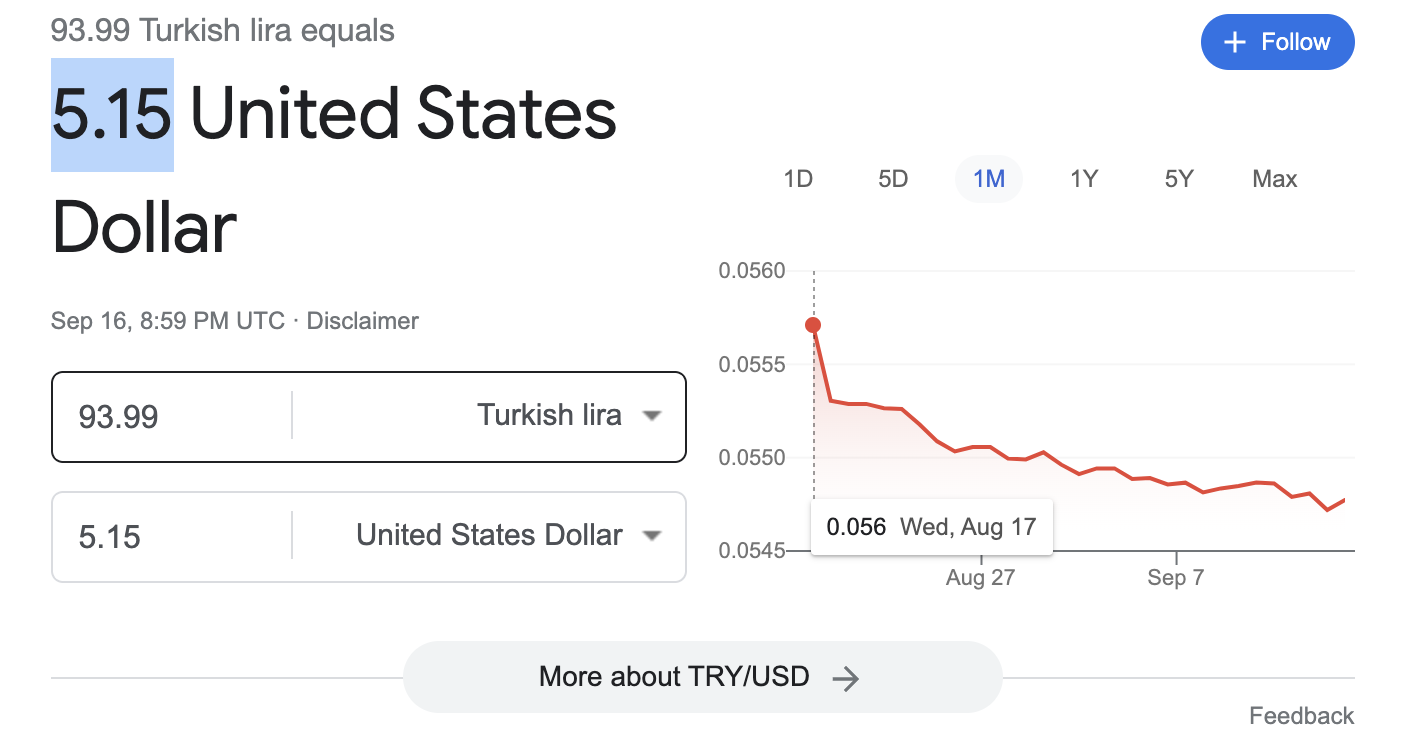Show the 1Y chart range
Screen dimensions: 1426x750
[1084, 179]
